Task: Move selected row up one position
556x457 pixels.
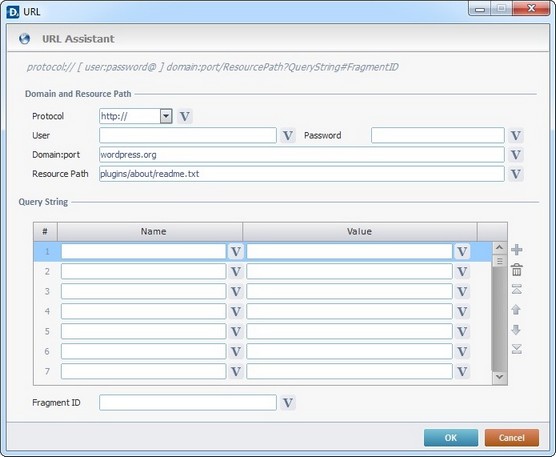Action: (516, 310)
